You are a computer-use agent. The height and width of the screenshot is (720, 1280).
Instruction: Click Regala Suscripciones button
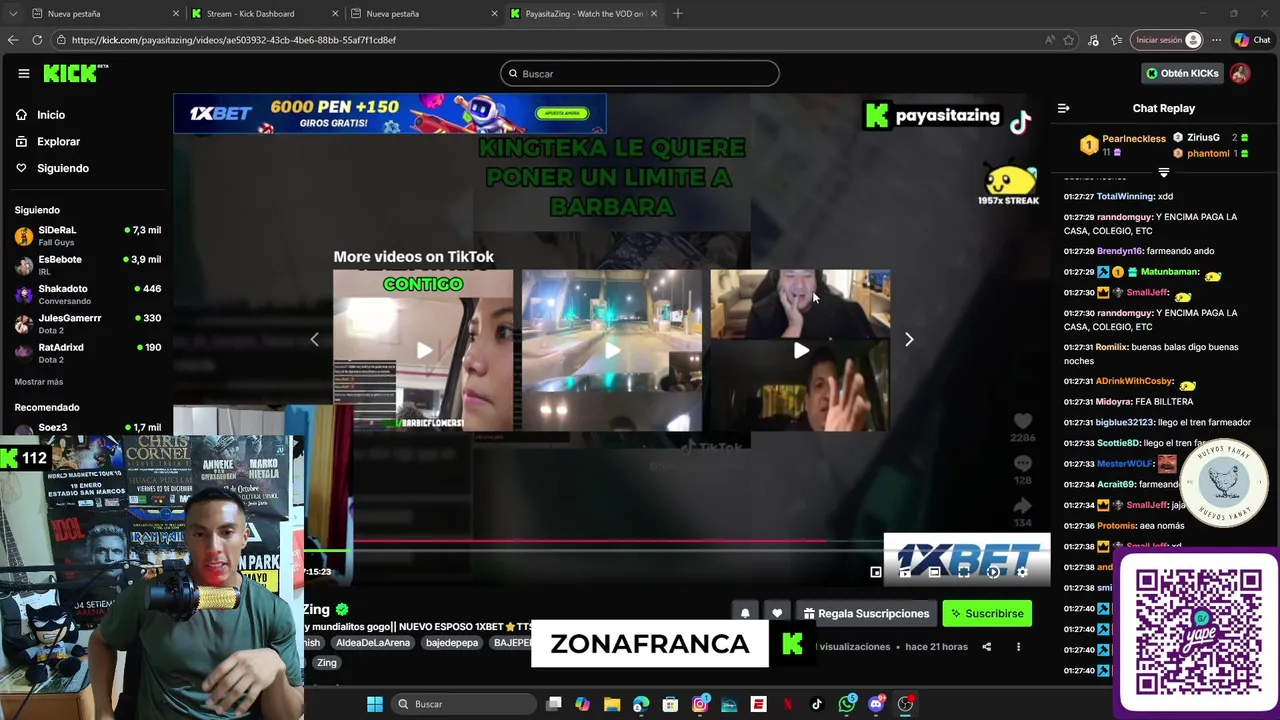point(866,613)
